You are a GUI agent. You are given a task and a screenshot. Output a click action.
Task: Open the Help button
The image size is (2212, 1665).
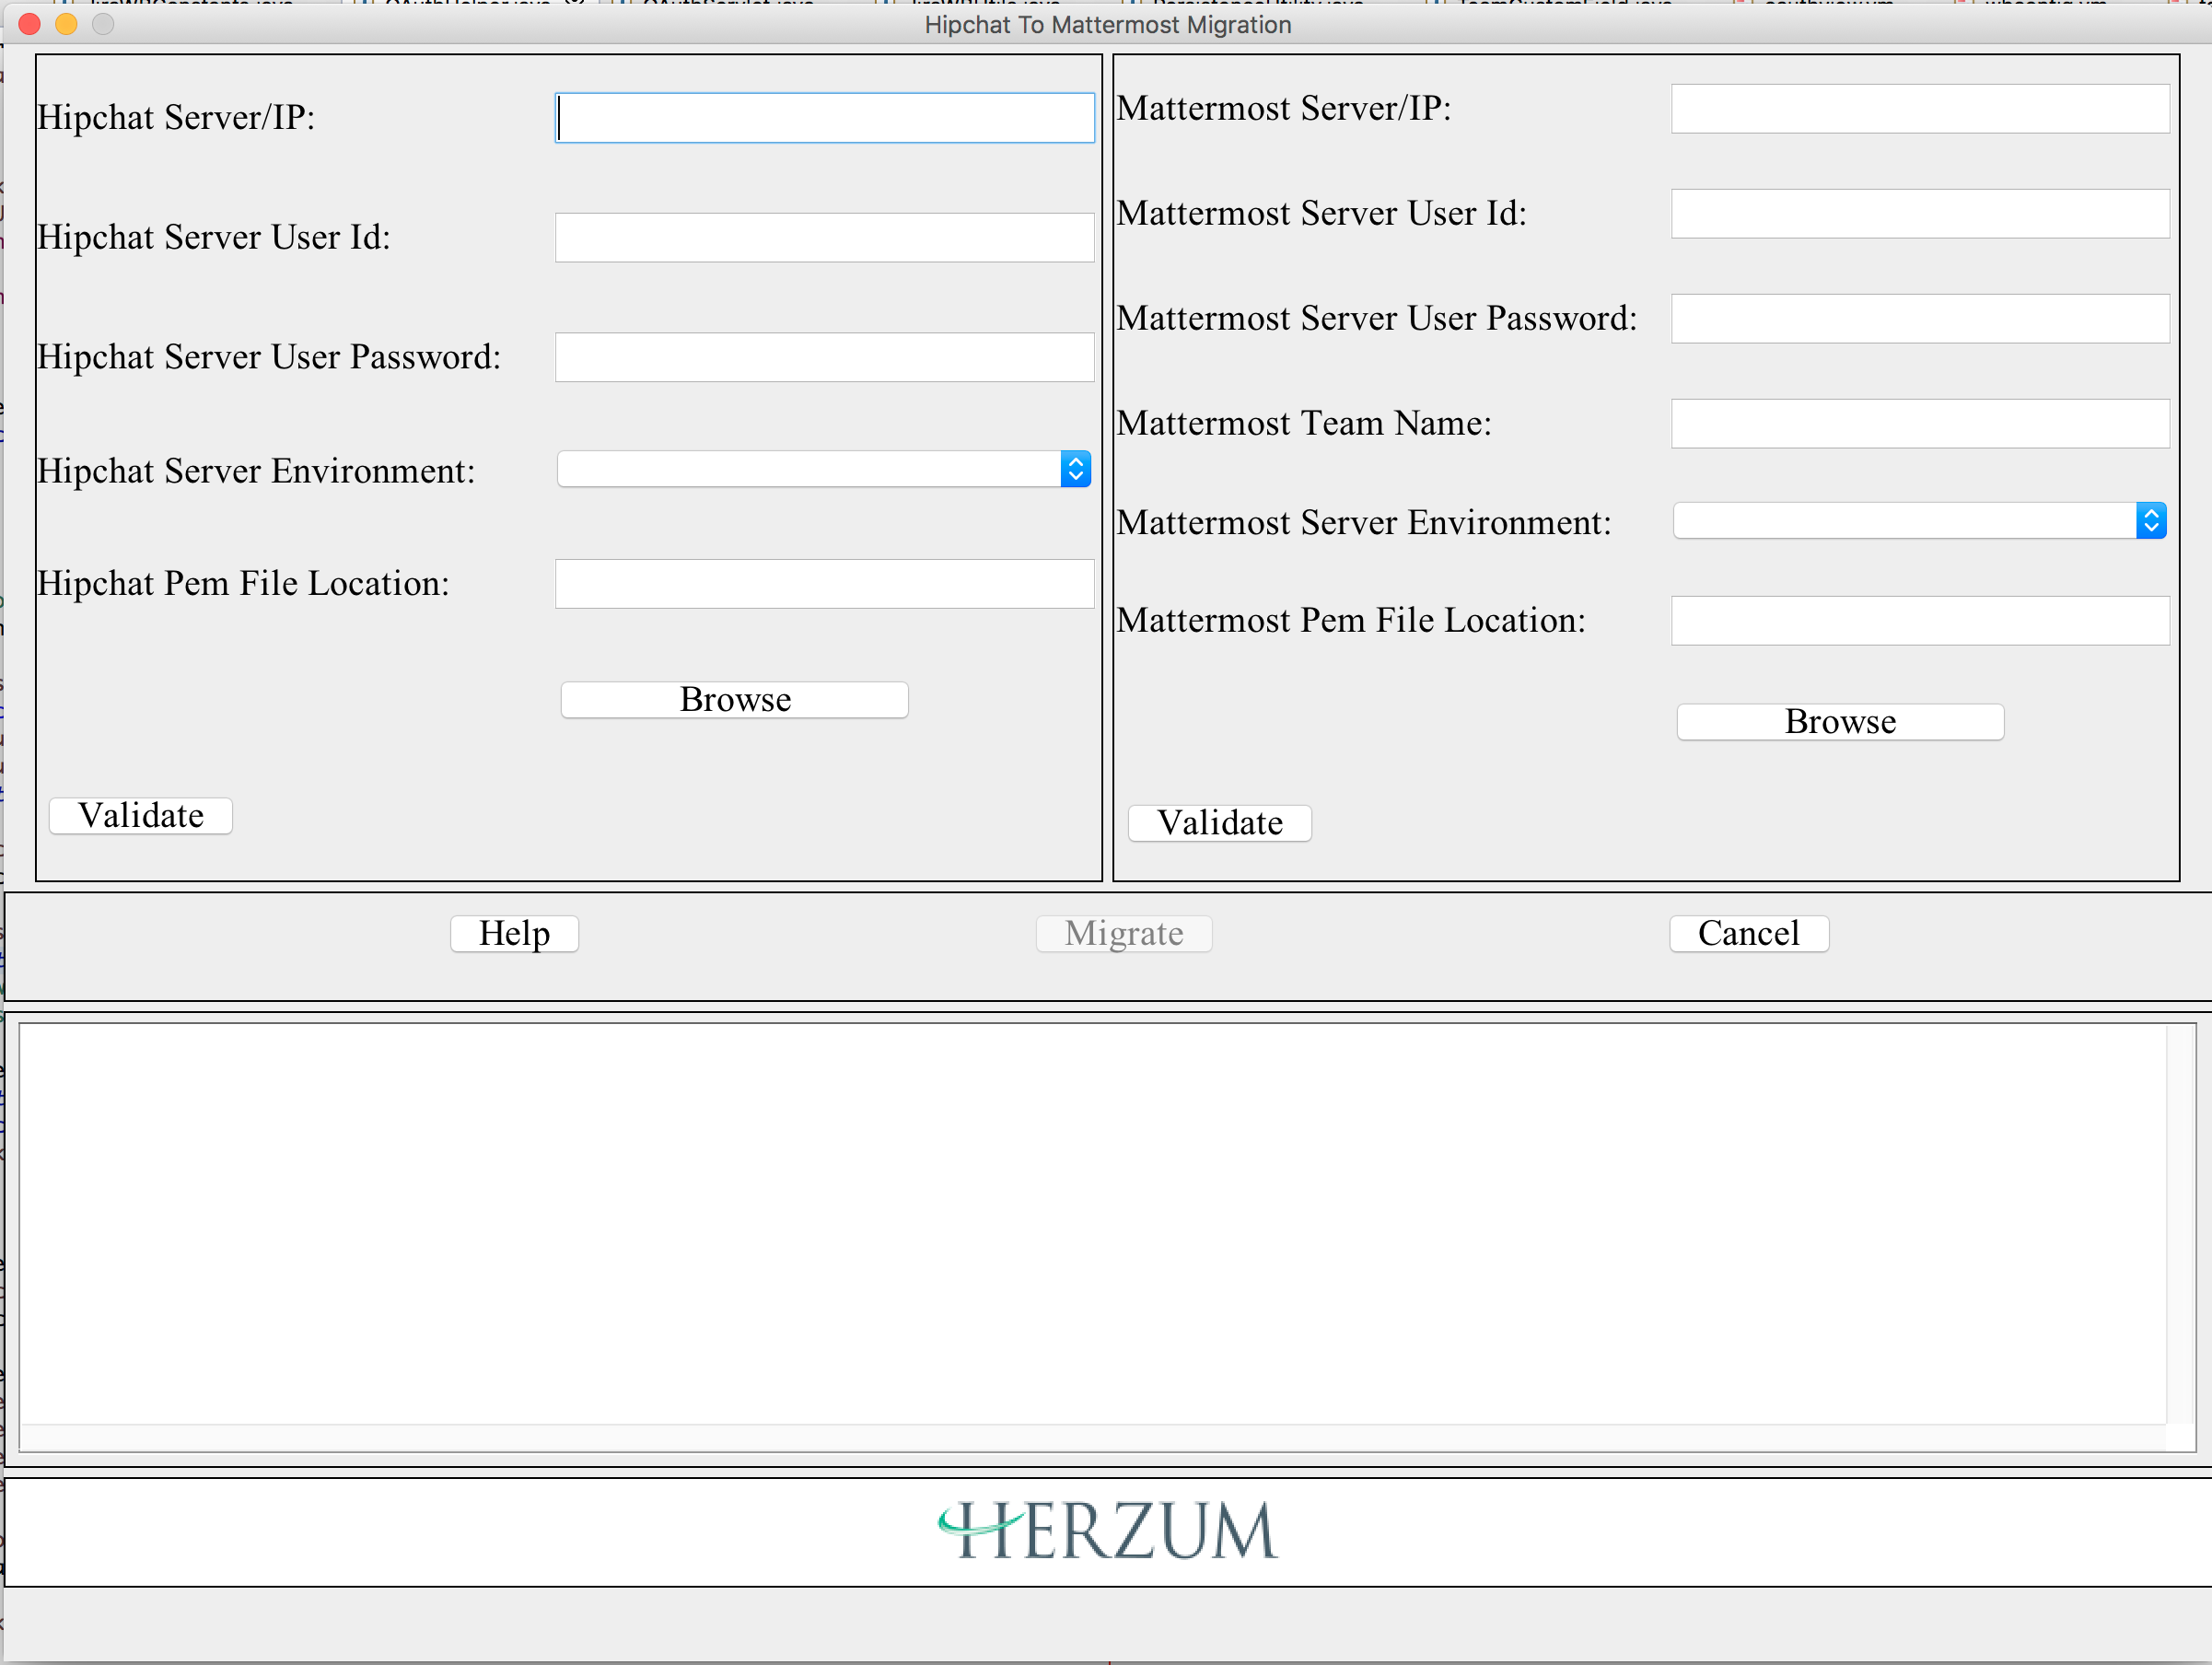point(514,934)
